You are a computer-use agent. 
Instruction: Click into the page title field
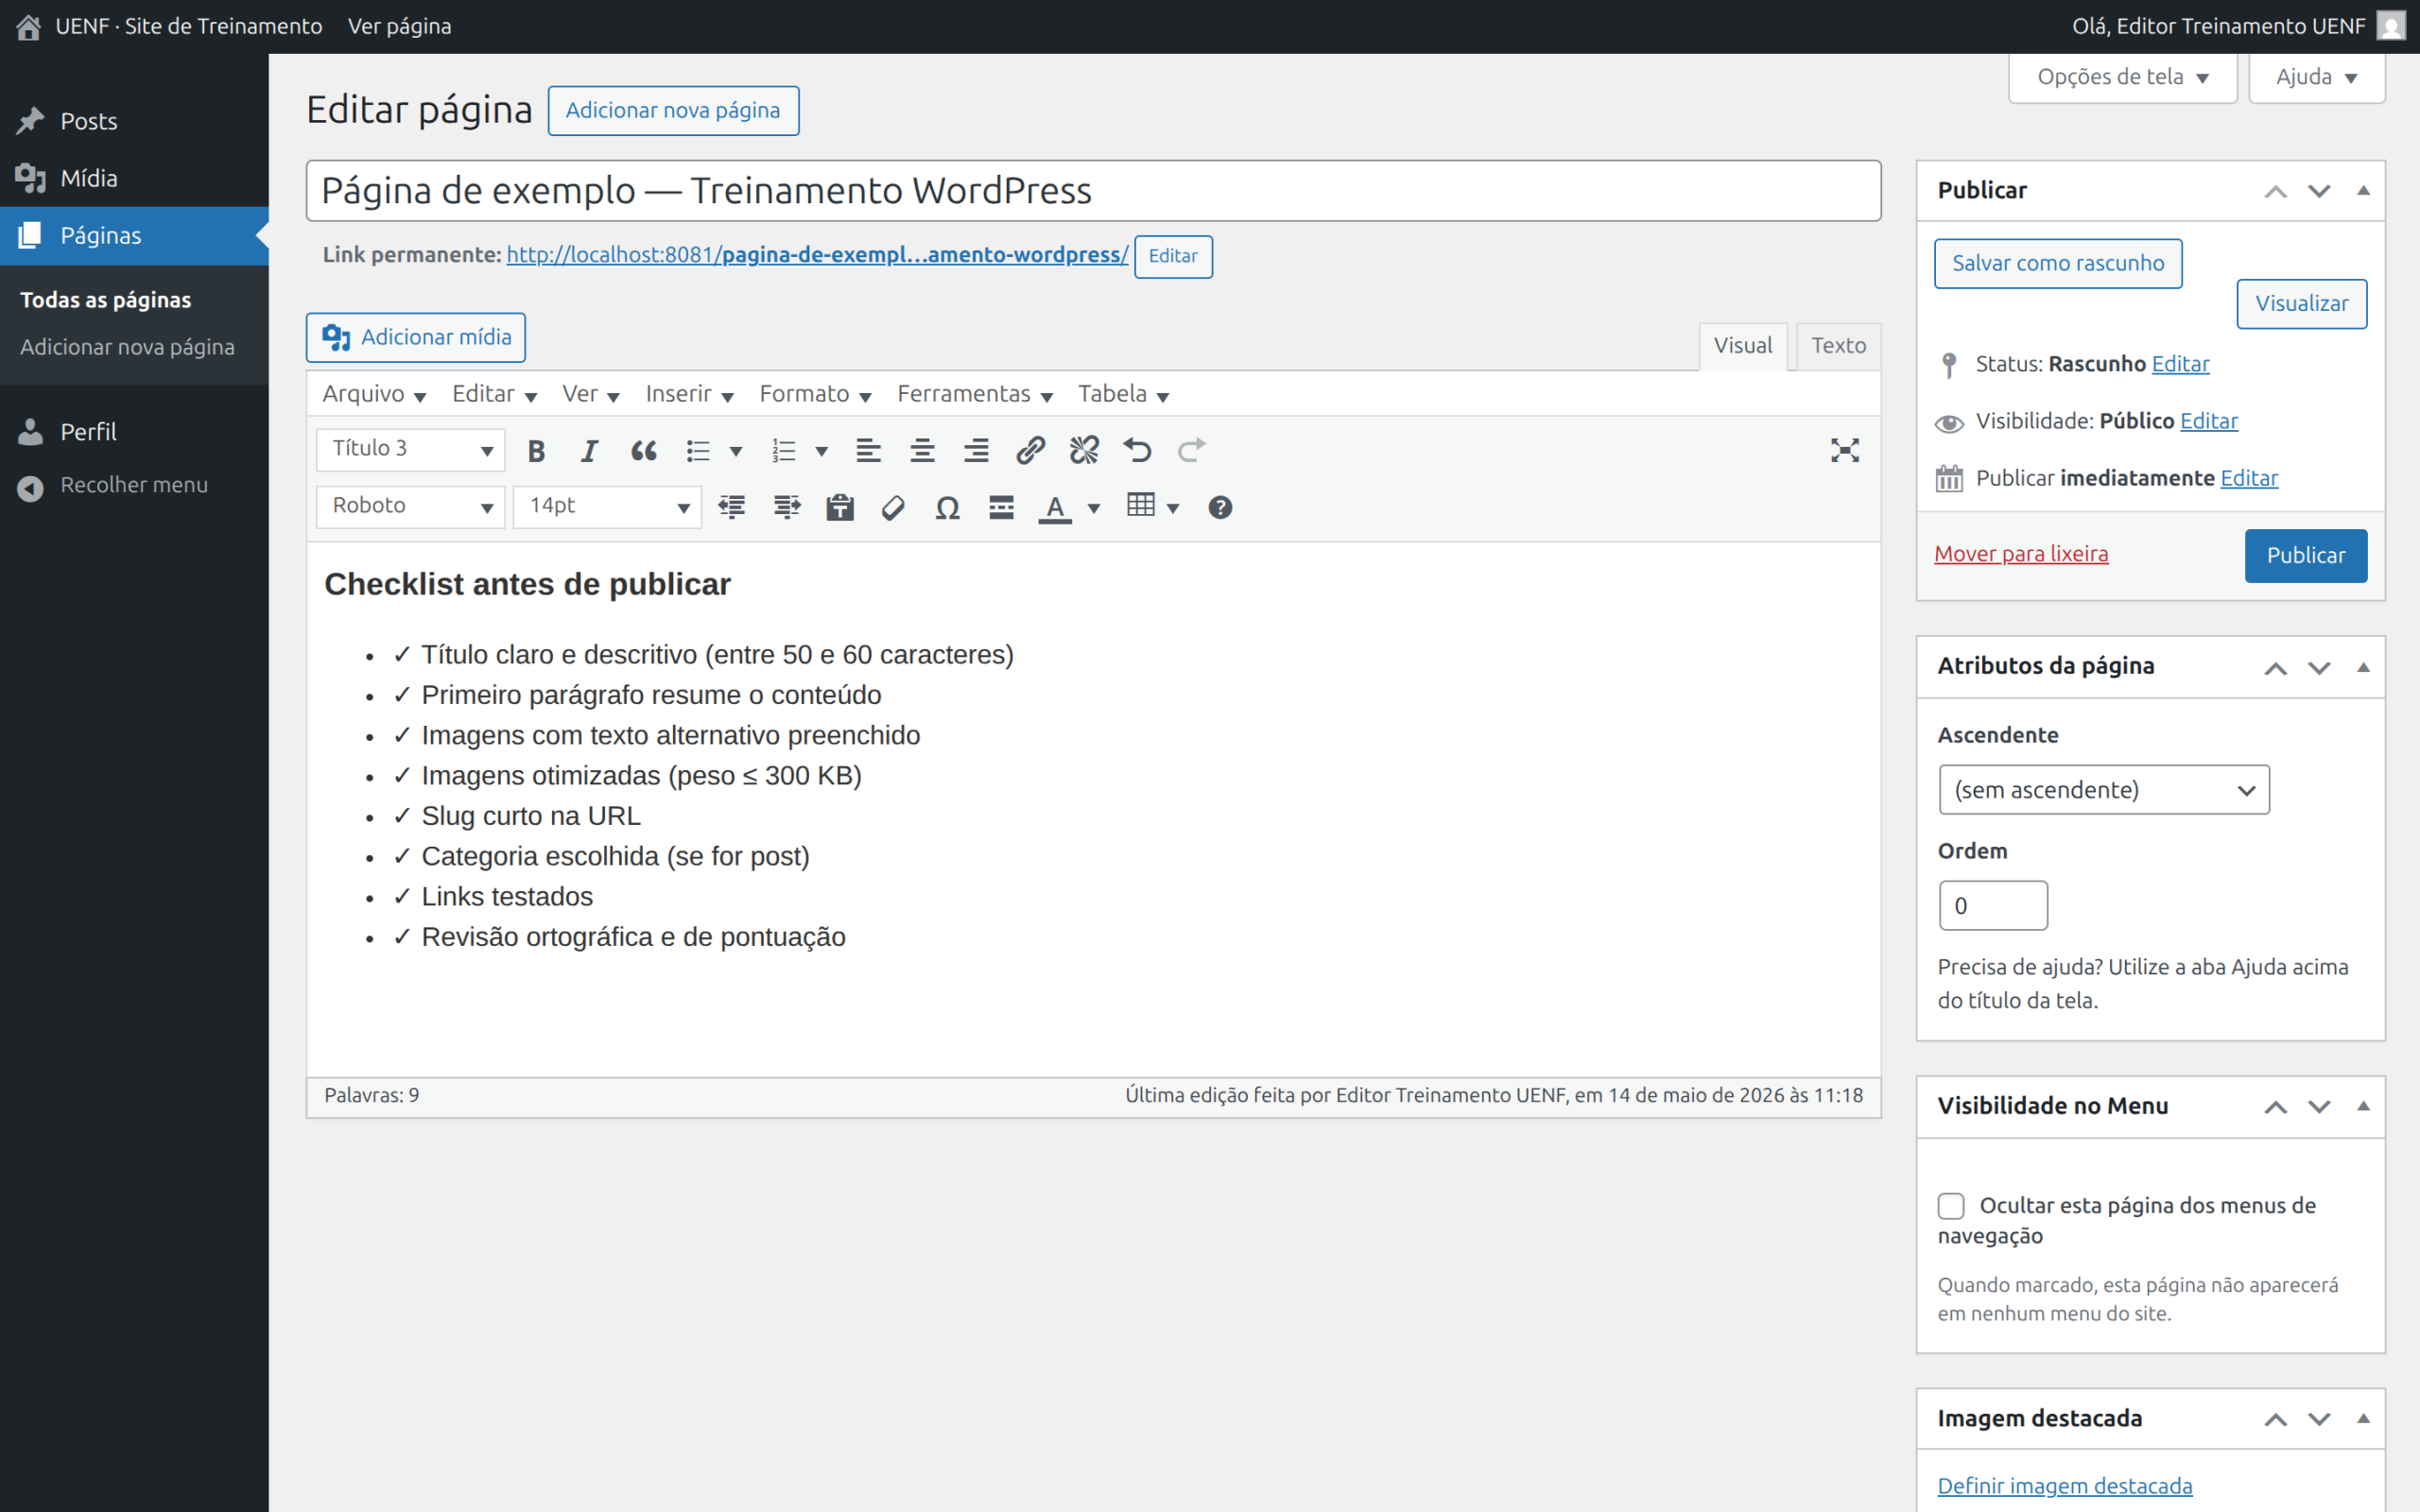[x=1093, y=191]
